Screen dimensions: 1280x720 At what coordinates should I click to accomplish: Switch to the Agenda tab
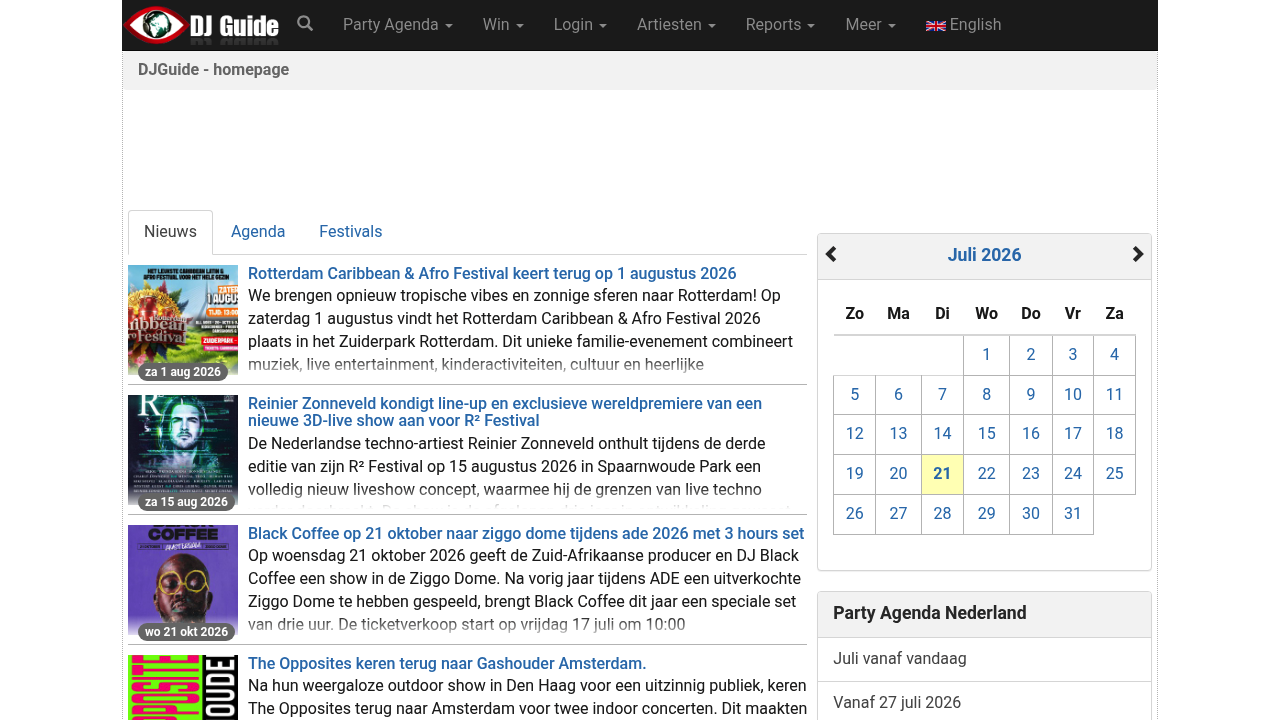pos(258,232)
